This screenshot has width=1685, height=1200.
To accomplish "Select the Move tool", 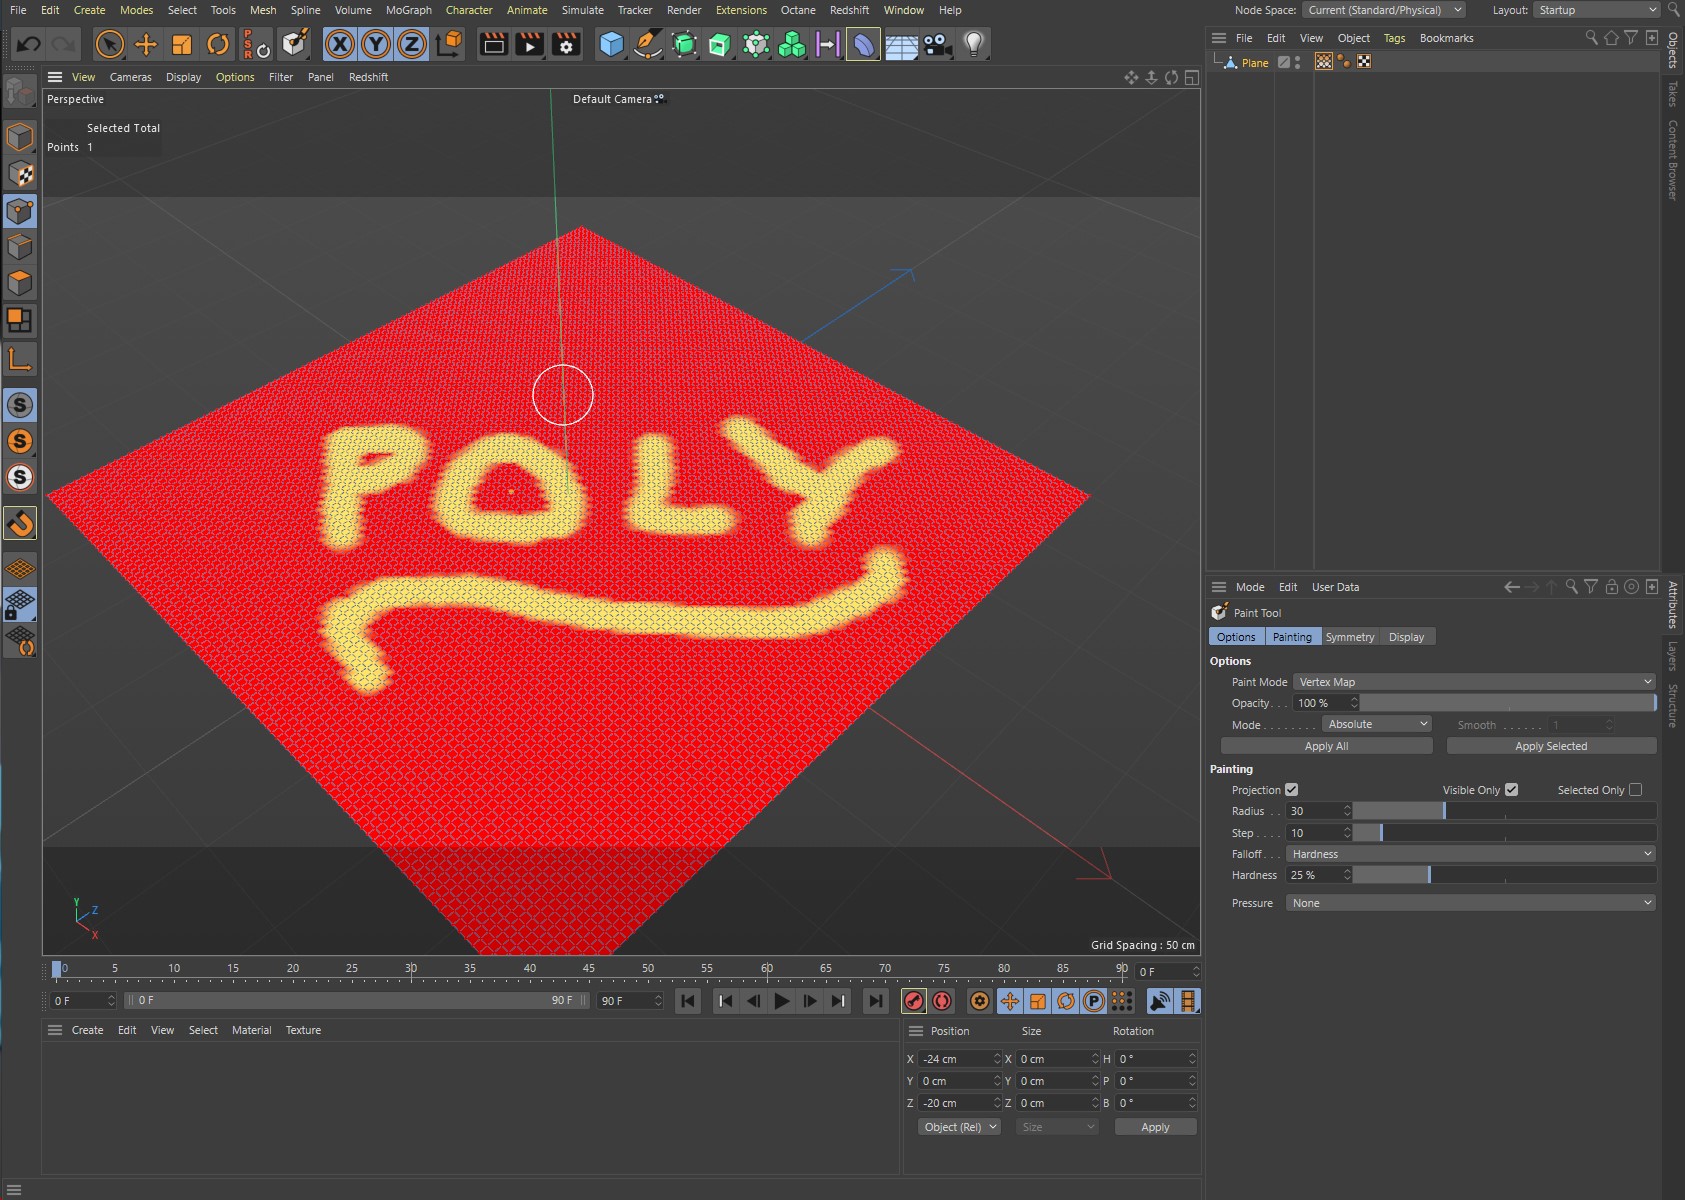I will [145, 44].
